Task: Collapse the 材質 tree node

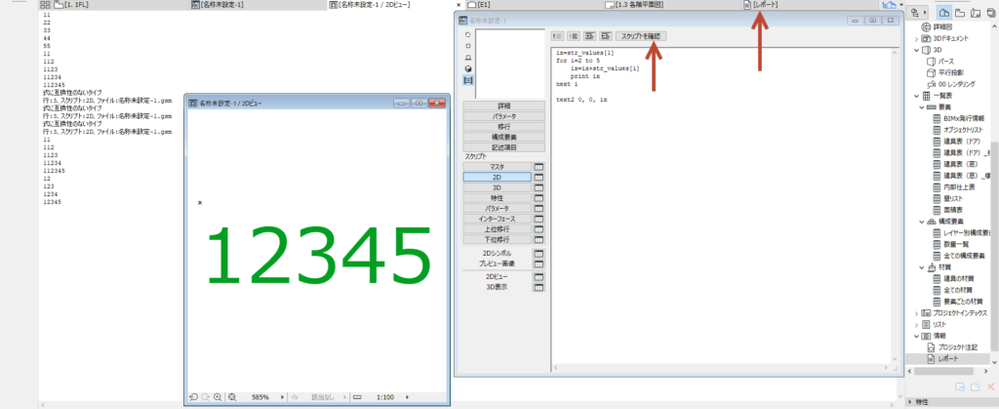Action: [922, 267]
